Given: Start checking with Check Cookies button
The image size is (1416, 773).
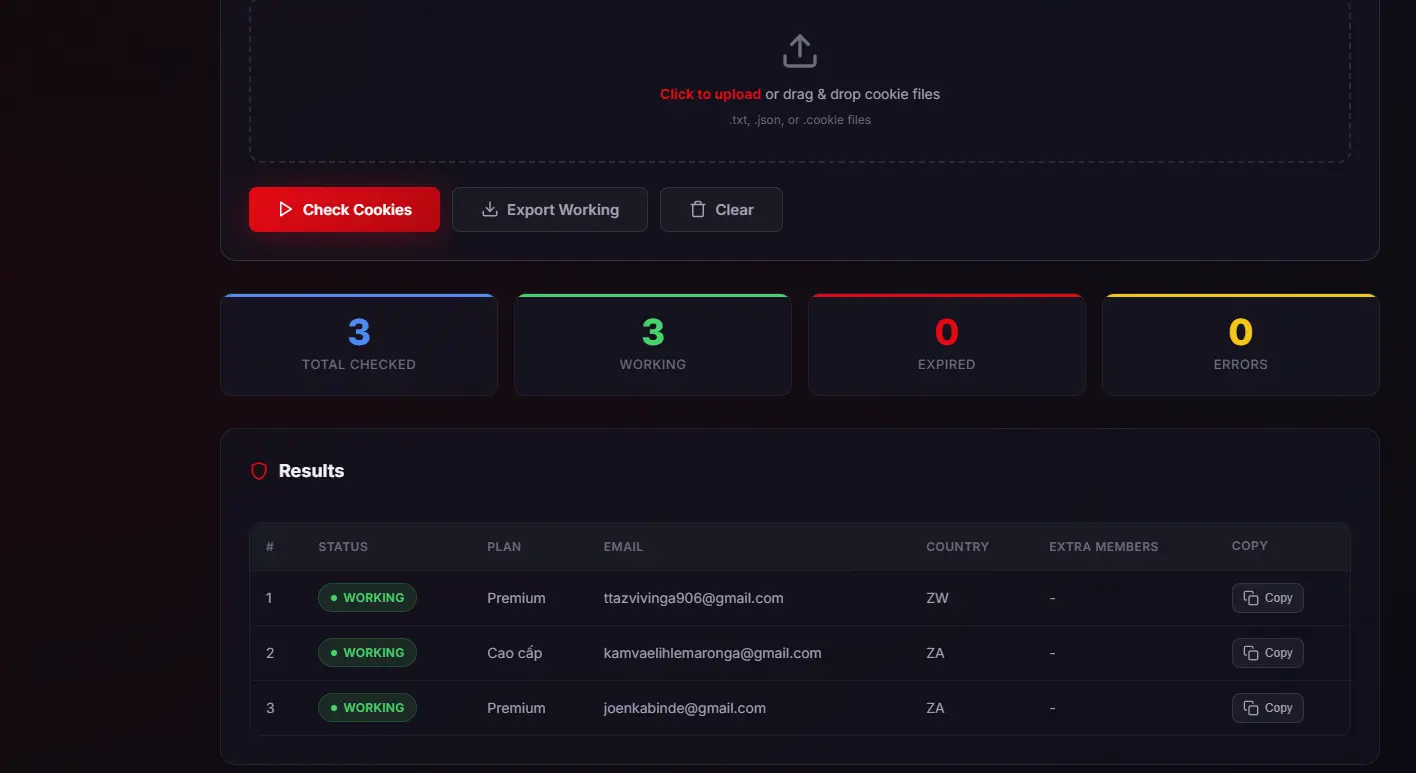Looking at the screenshot, I should (344, 209).
